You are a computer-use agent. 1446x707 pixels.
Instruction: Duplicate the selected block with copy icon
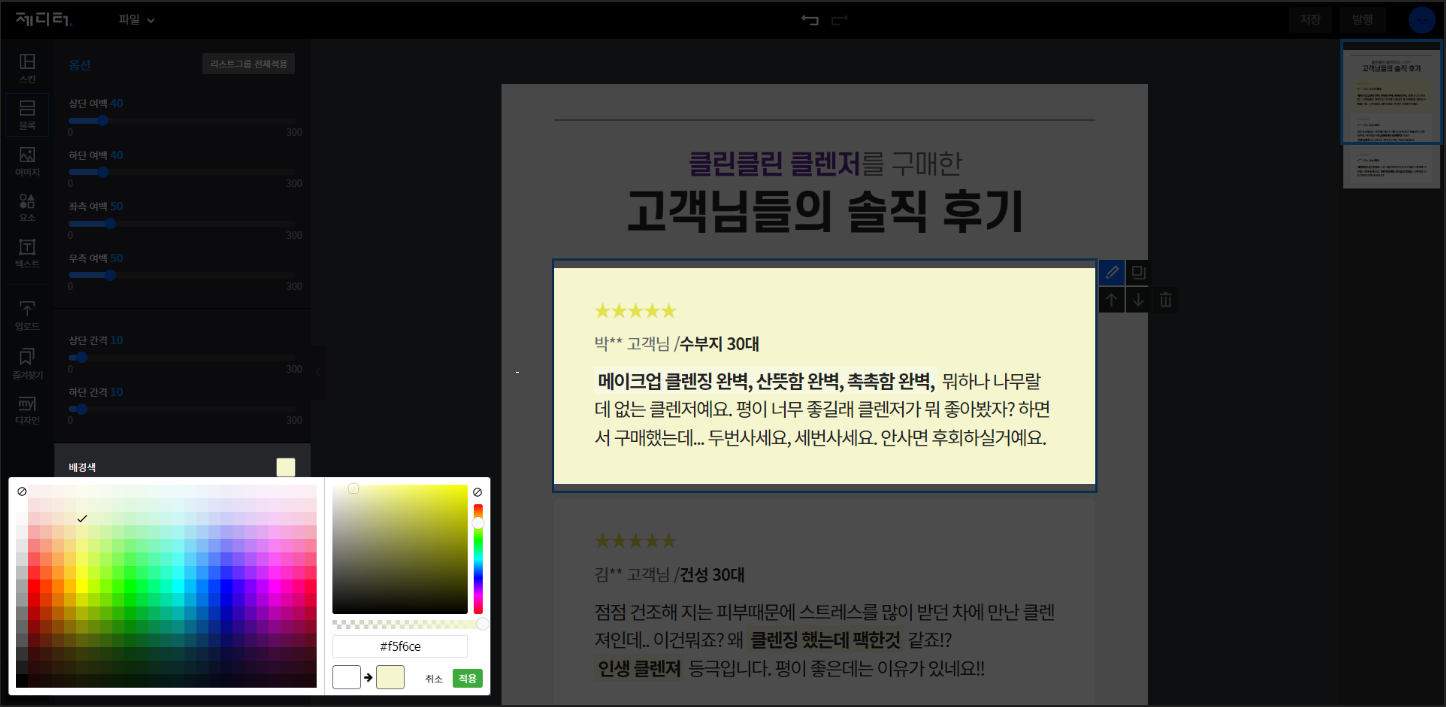click(x=1138, y=273)
